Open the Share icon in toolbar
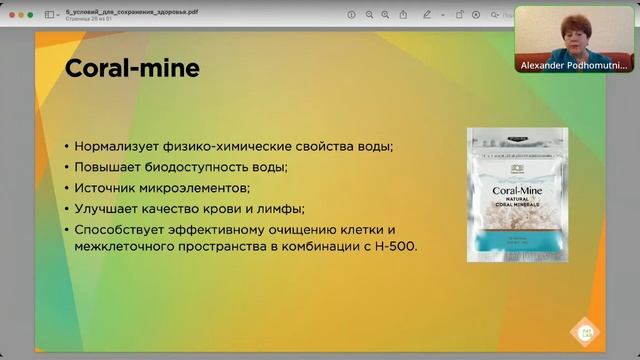The image size is (640, 360). tap(403, 14)
